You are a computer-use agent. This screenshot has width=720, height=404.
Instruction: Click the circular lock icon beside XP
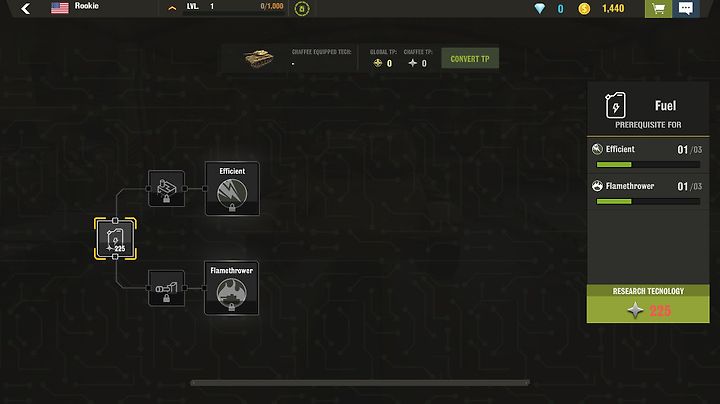(x=302, y=9)
